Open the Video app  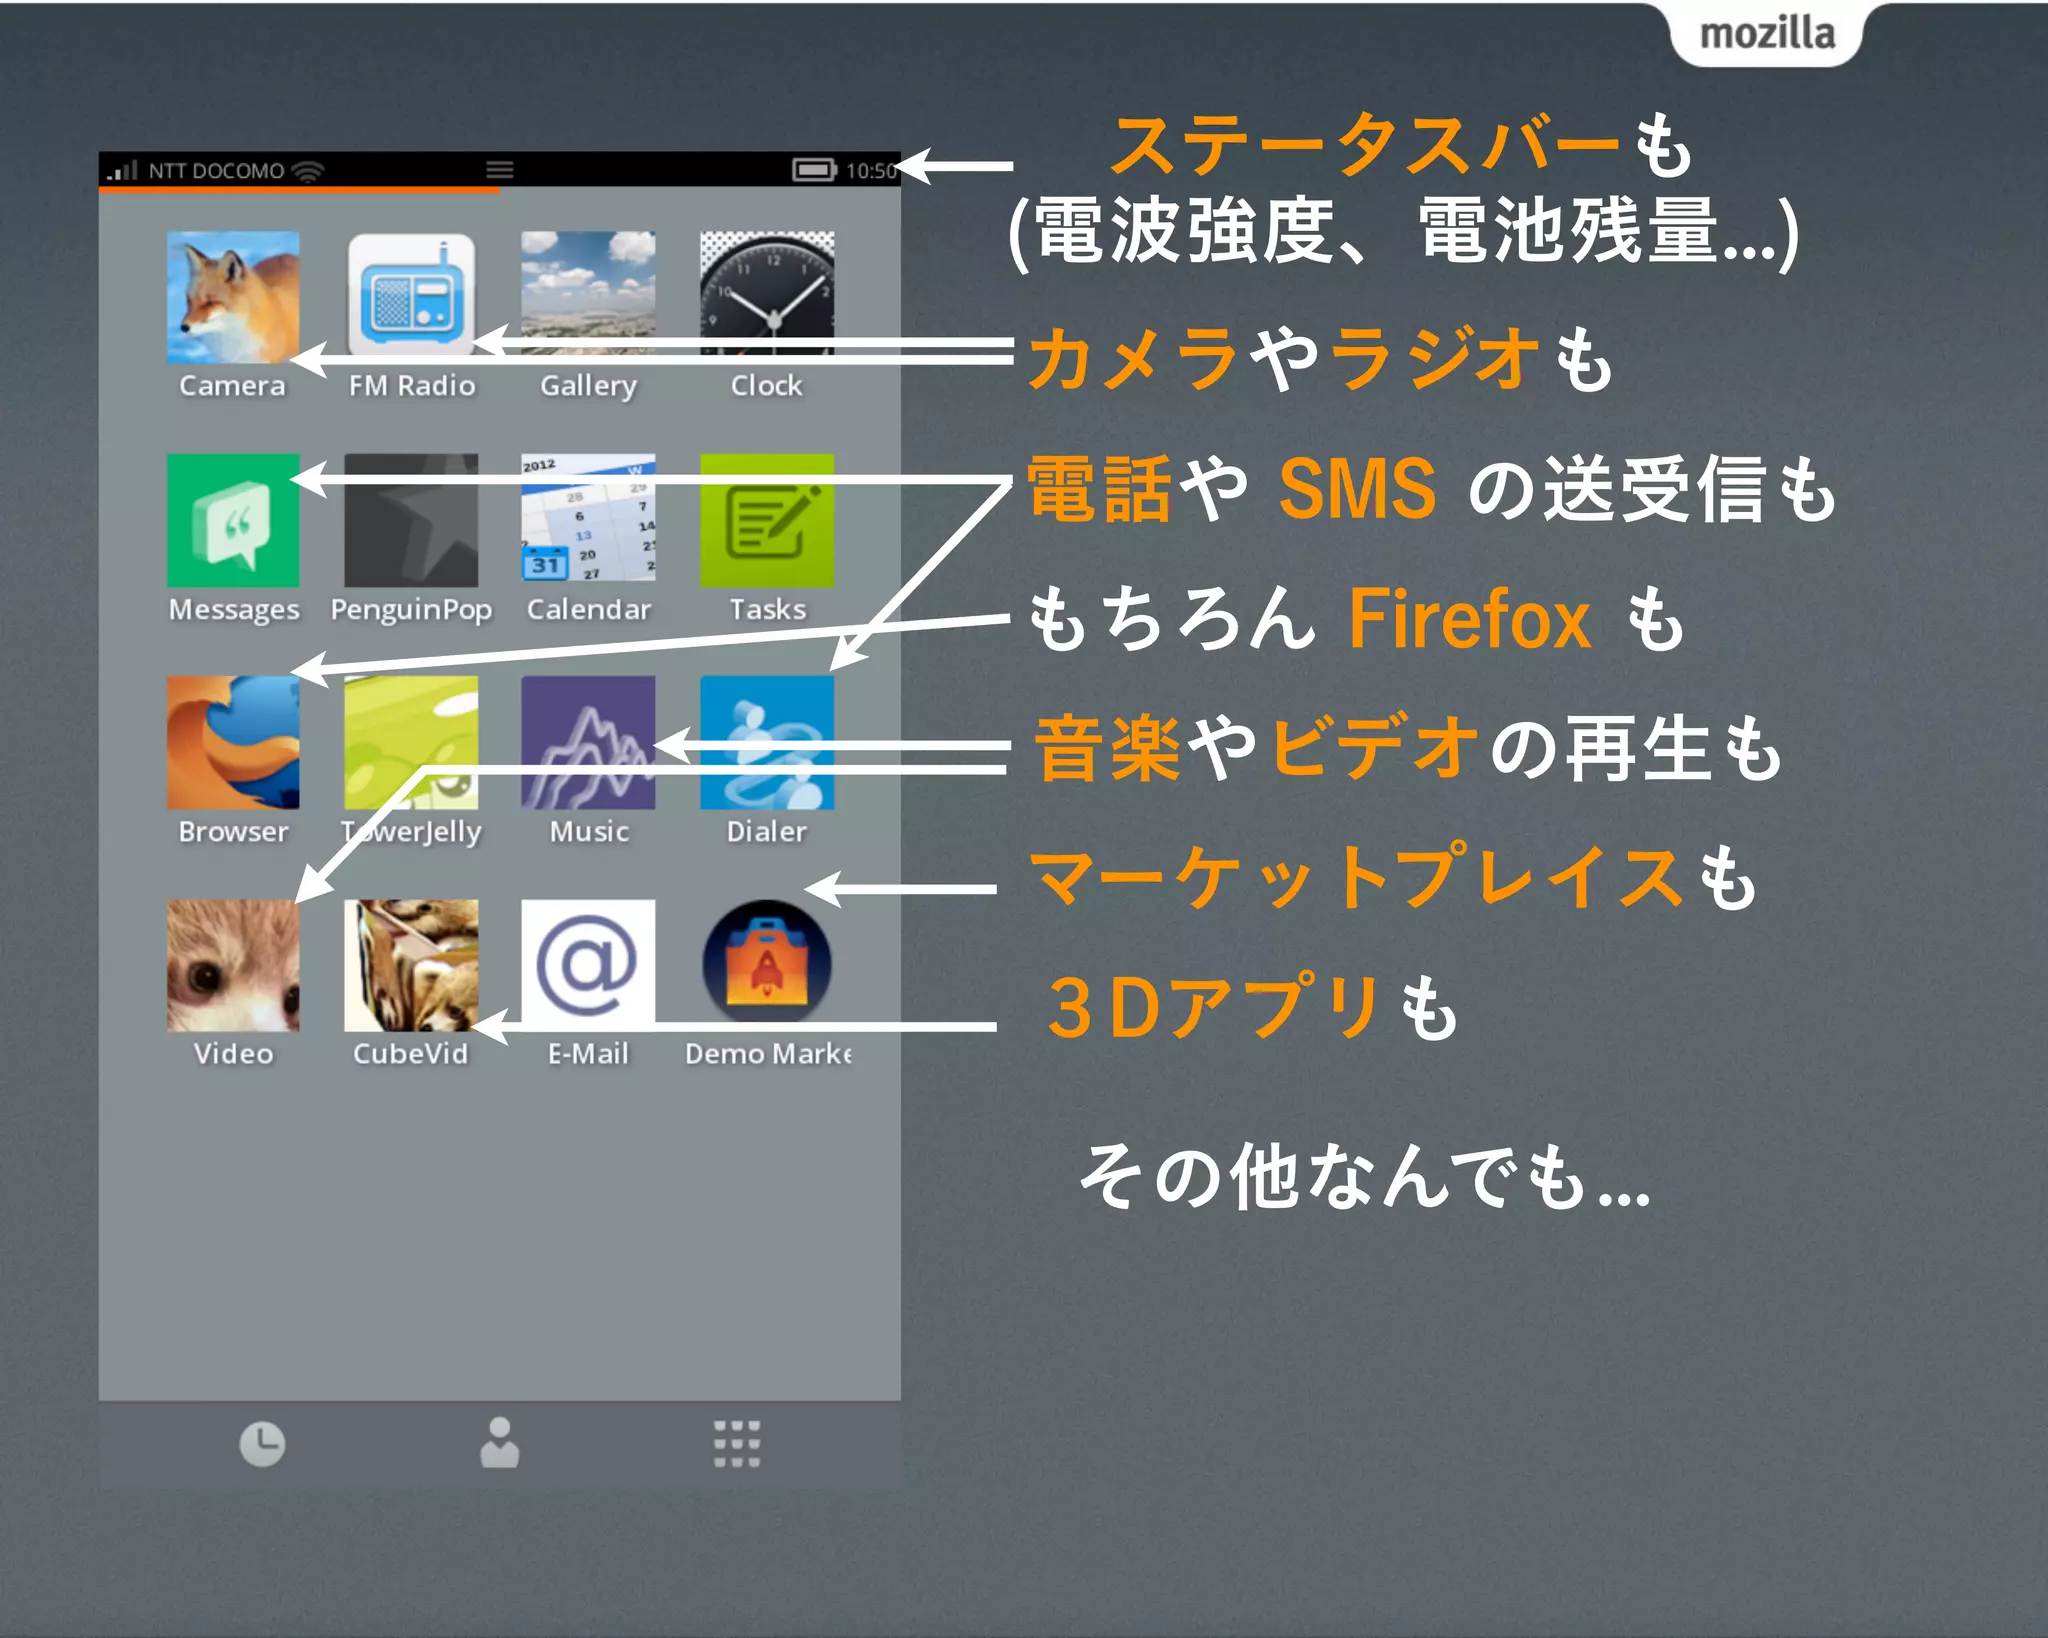(x=233, y=965)
